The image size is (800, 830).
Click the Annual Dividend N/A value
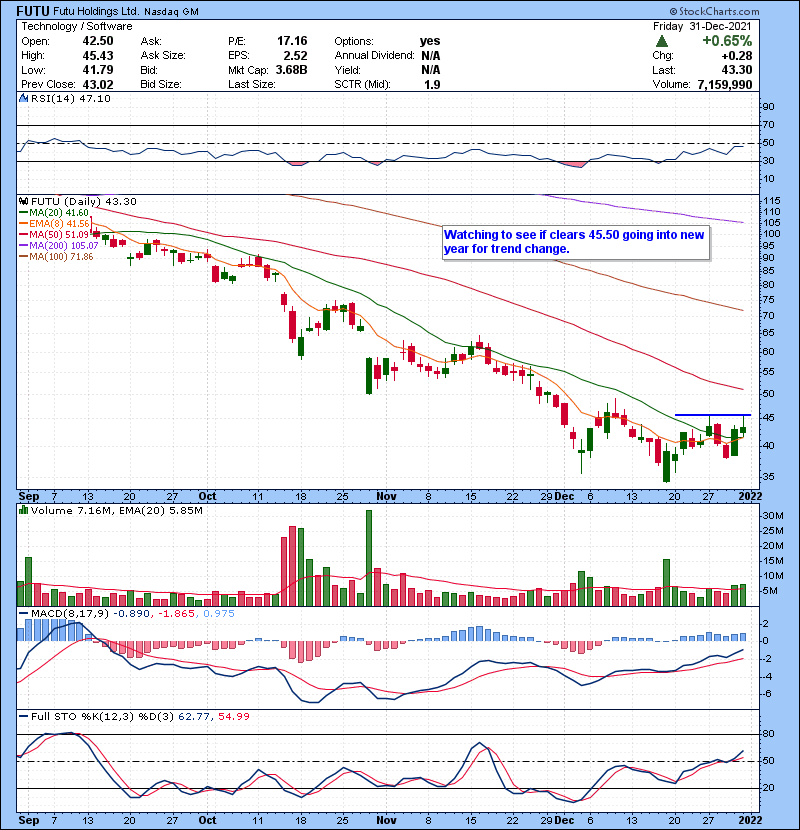click(x=431, y=56)
